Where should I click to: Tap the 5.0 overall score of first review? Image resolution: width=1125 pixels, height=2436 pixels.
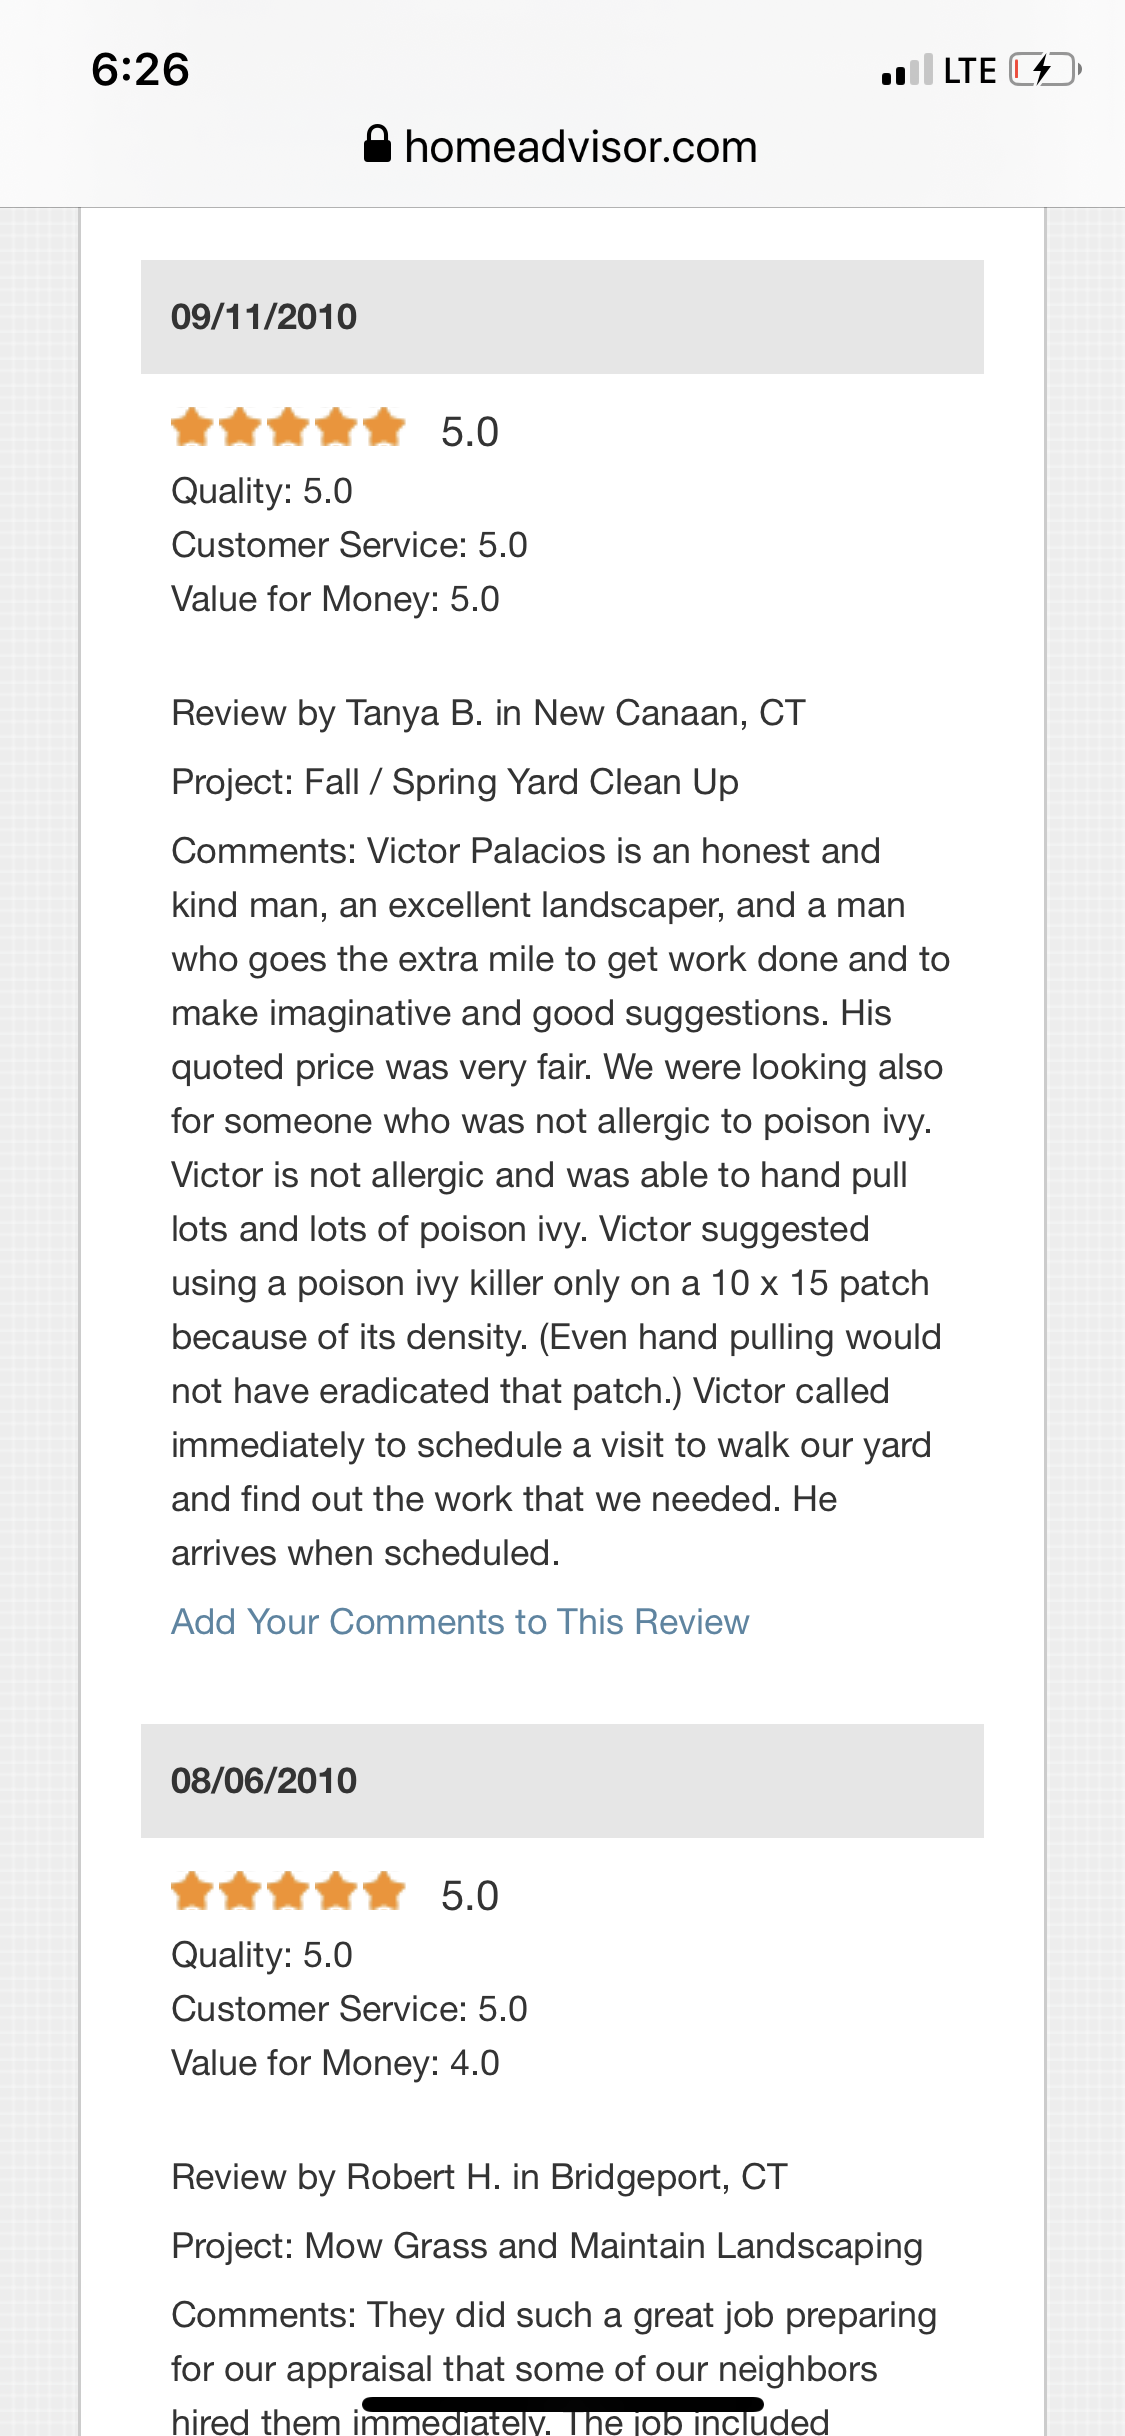pyautogui.click(x=470, y=432)
